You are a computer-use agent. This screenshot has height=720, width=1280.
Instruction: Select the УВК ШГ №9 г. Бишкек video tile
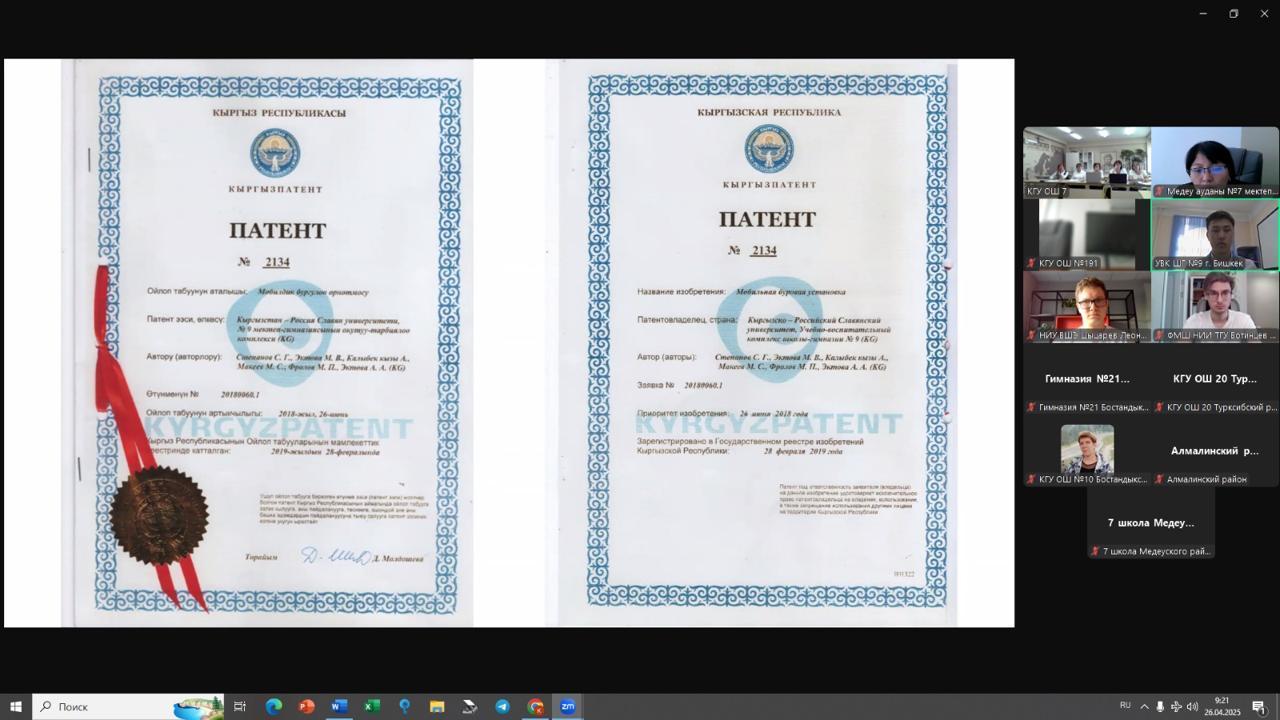point(1215,234)
